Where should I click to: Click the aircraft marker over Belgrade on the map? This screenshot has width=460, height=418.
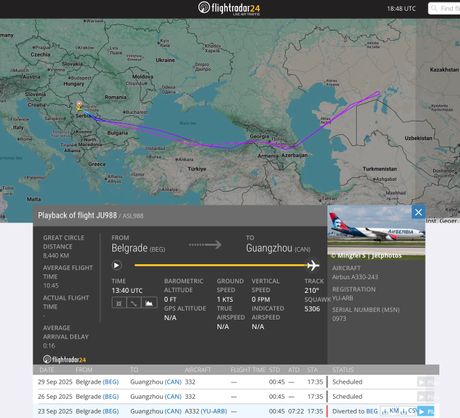[79, 106]
